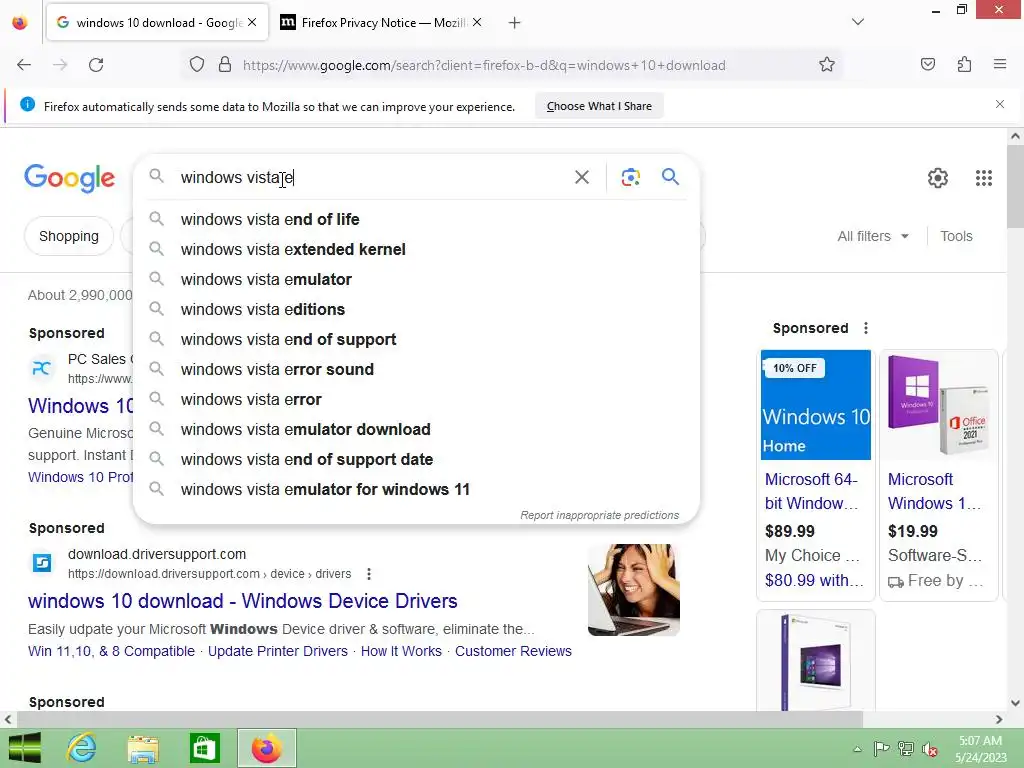Select the windows 10 download tab
1024x768 pixels.
pyautogui.click(x=157, y=22)
